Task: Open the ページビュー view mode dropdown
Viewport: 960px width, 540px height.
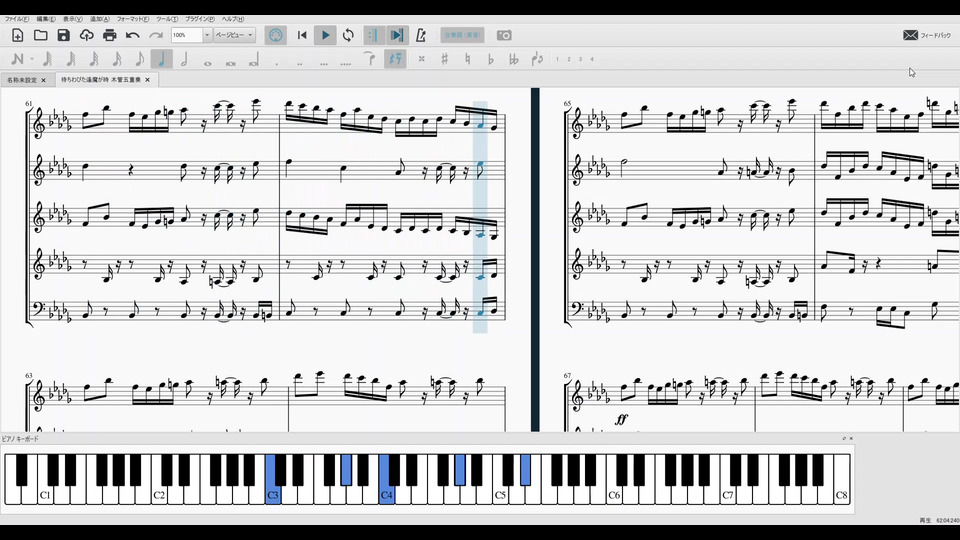Action: coord(234,35)
